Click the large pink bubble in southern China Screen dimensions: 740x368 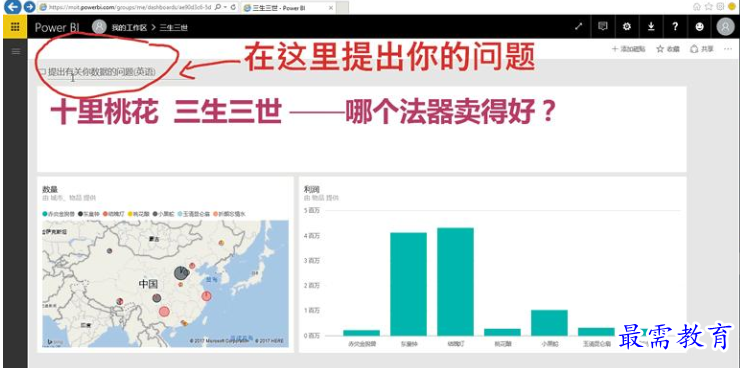[164, 312]
